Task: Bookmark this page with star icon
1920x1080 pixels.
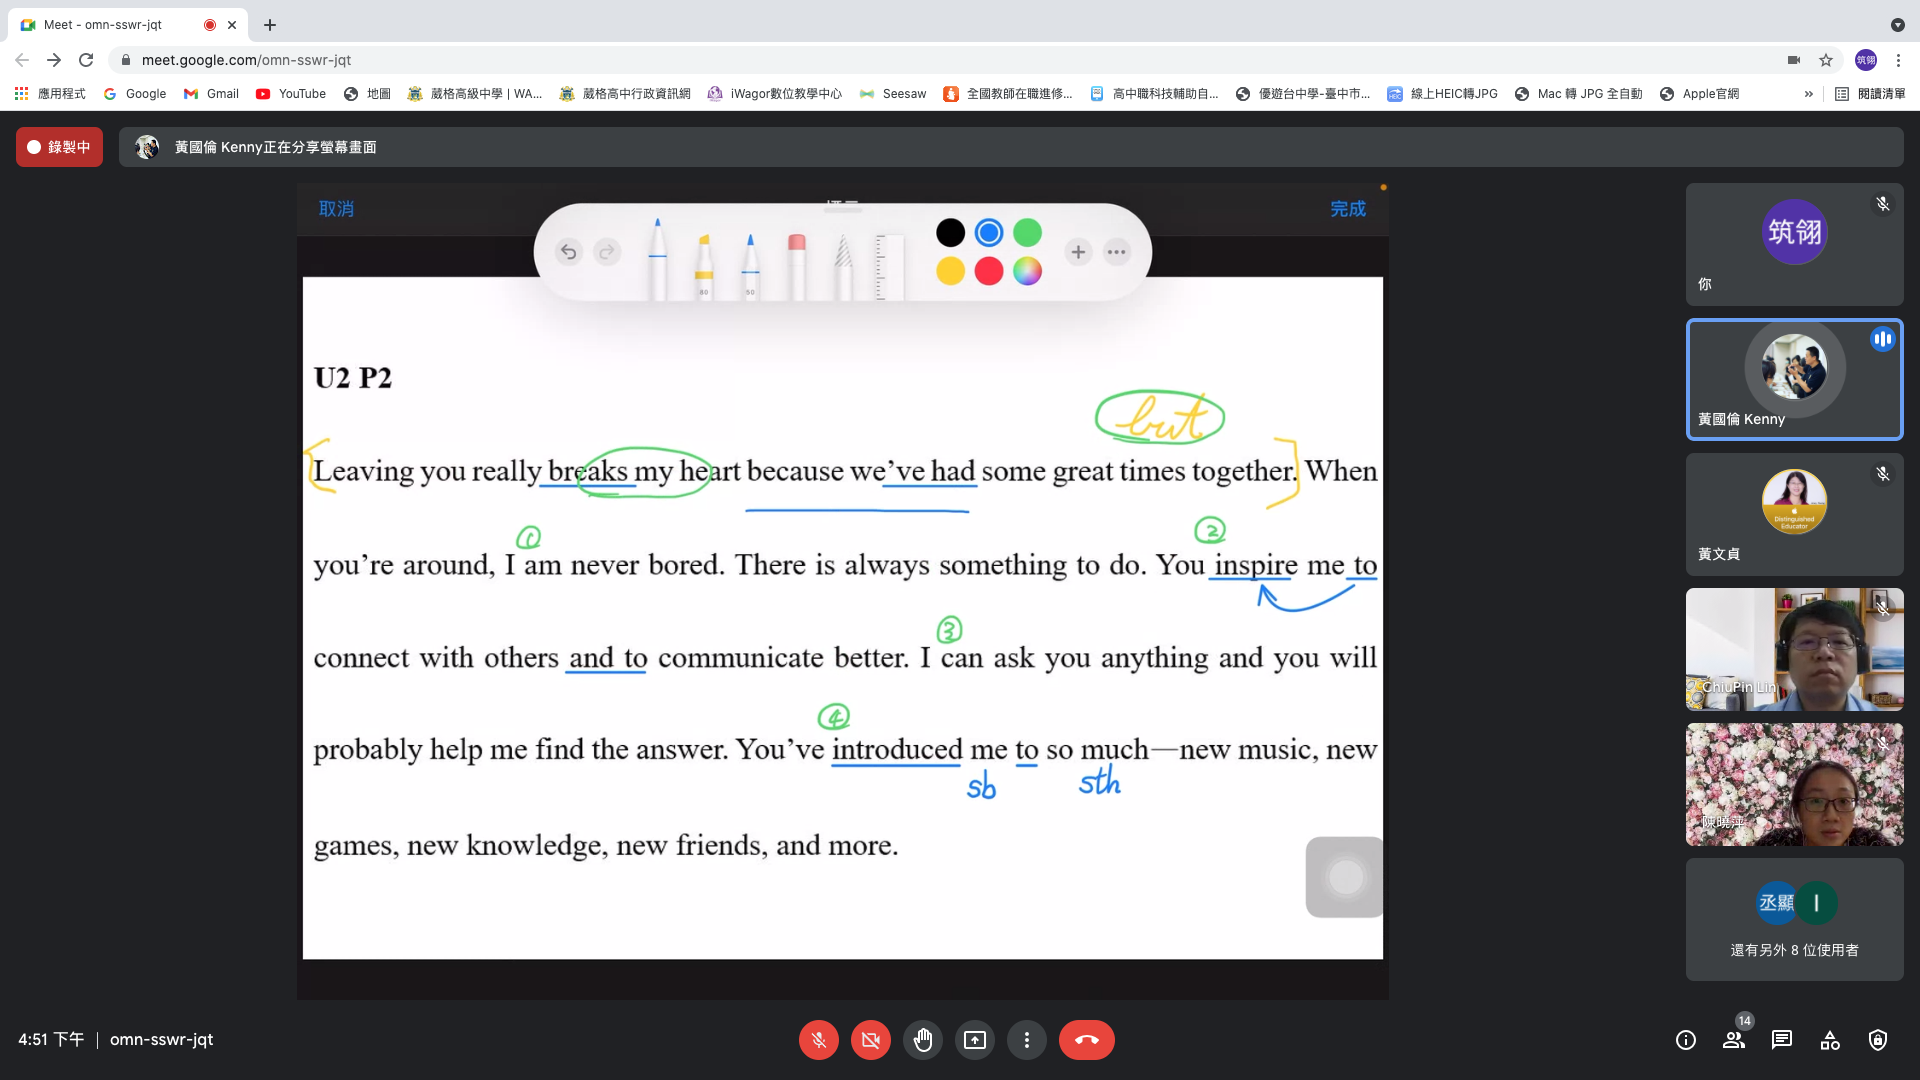Action: tap(1826, 60)
